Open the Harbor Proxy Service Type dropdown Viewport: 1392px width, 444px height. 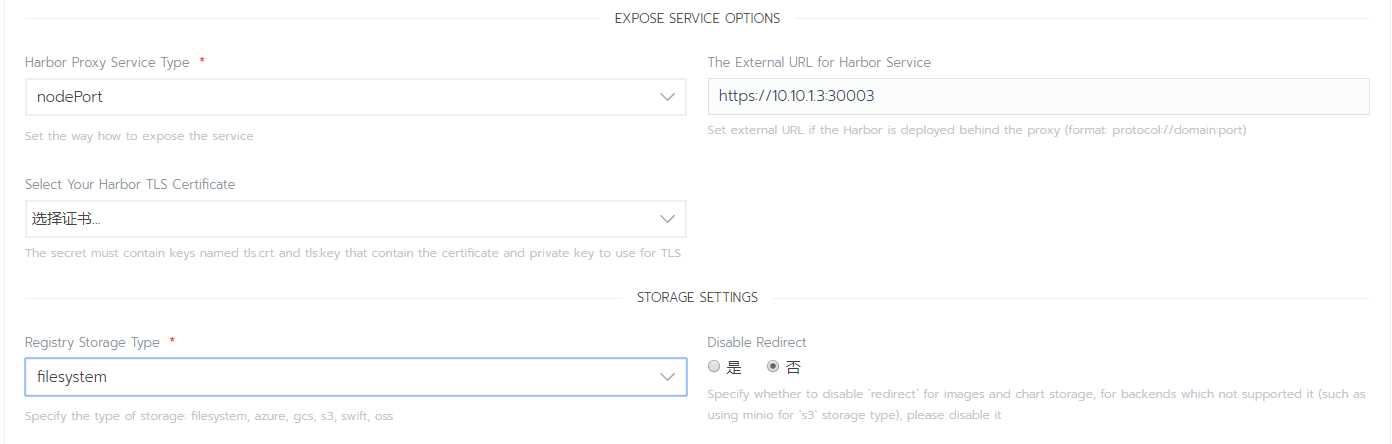pos(355,97)
